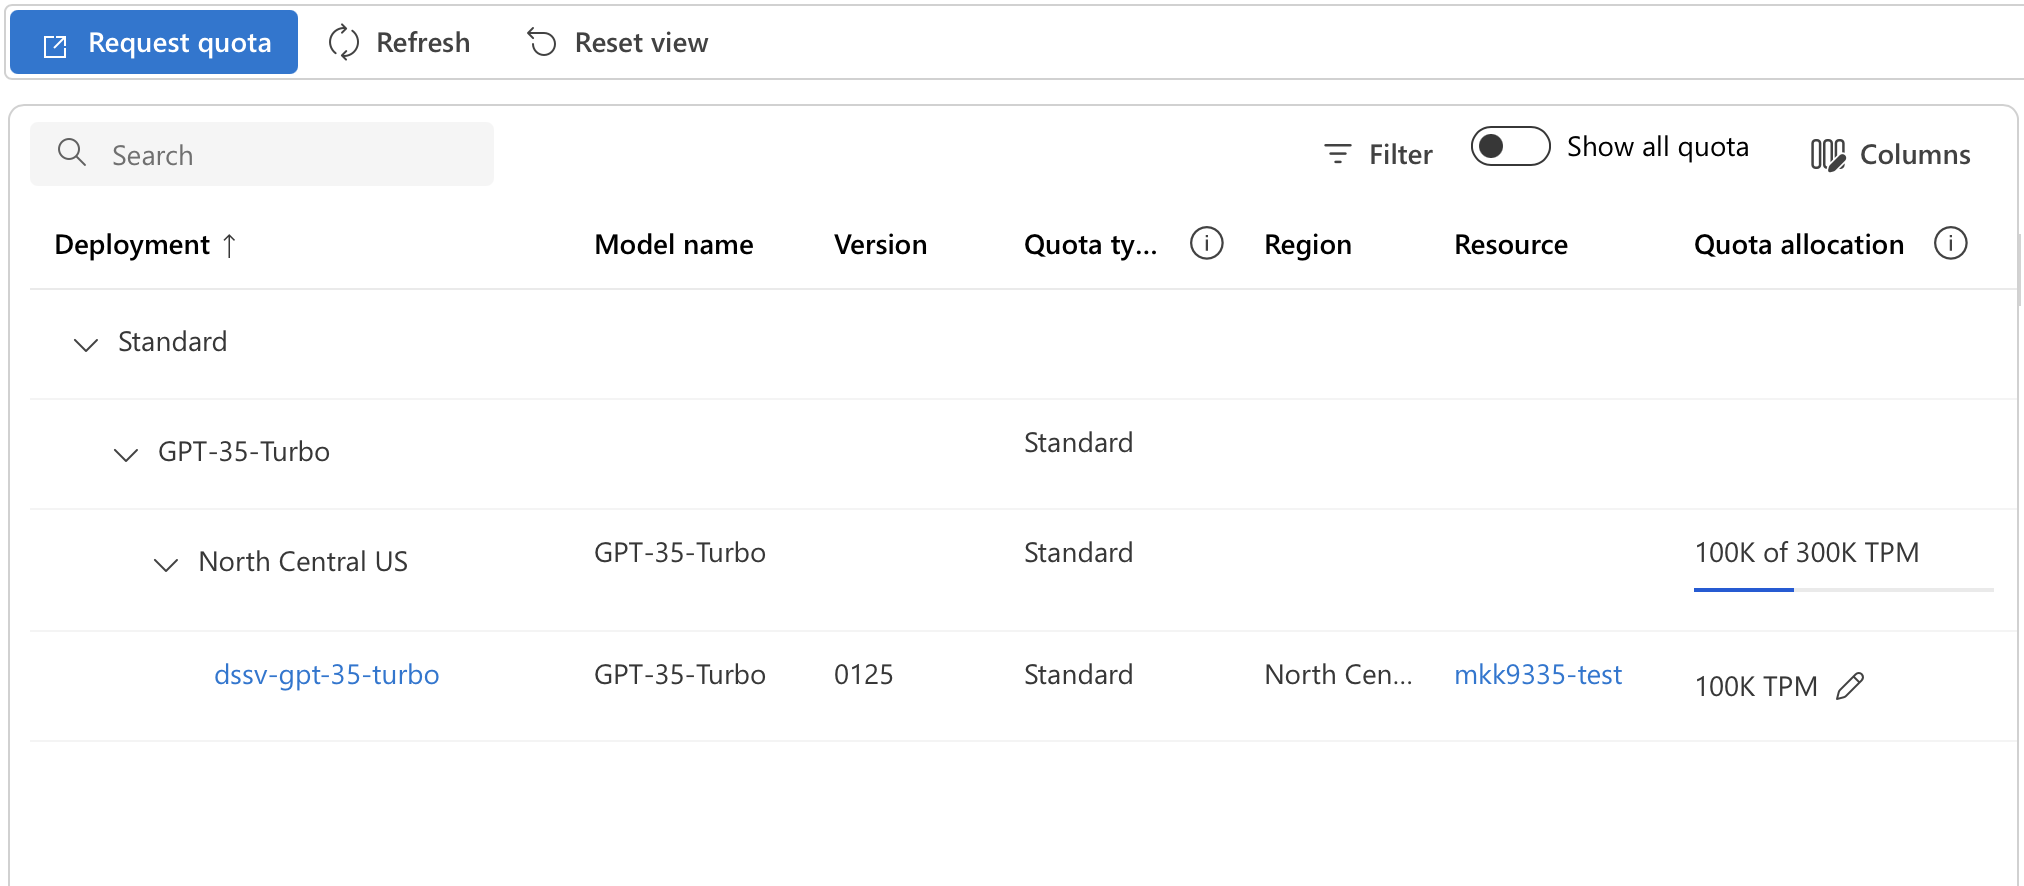Toggle the Show all quota switch
This screenshot has width=2024, height=886.
pyautogui.click(x=1510, y=147)
